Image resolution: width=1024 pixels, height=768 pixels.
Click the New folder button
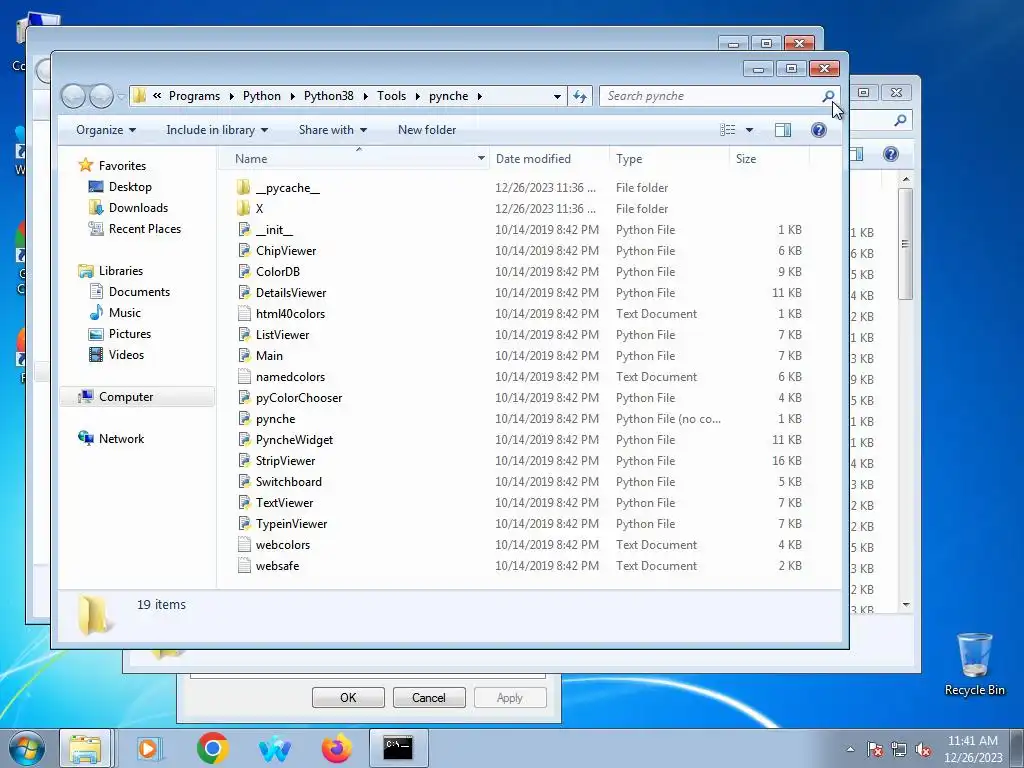(427, 130)
